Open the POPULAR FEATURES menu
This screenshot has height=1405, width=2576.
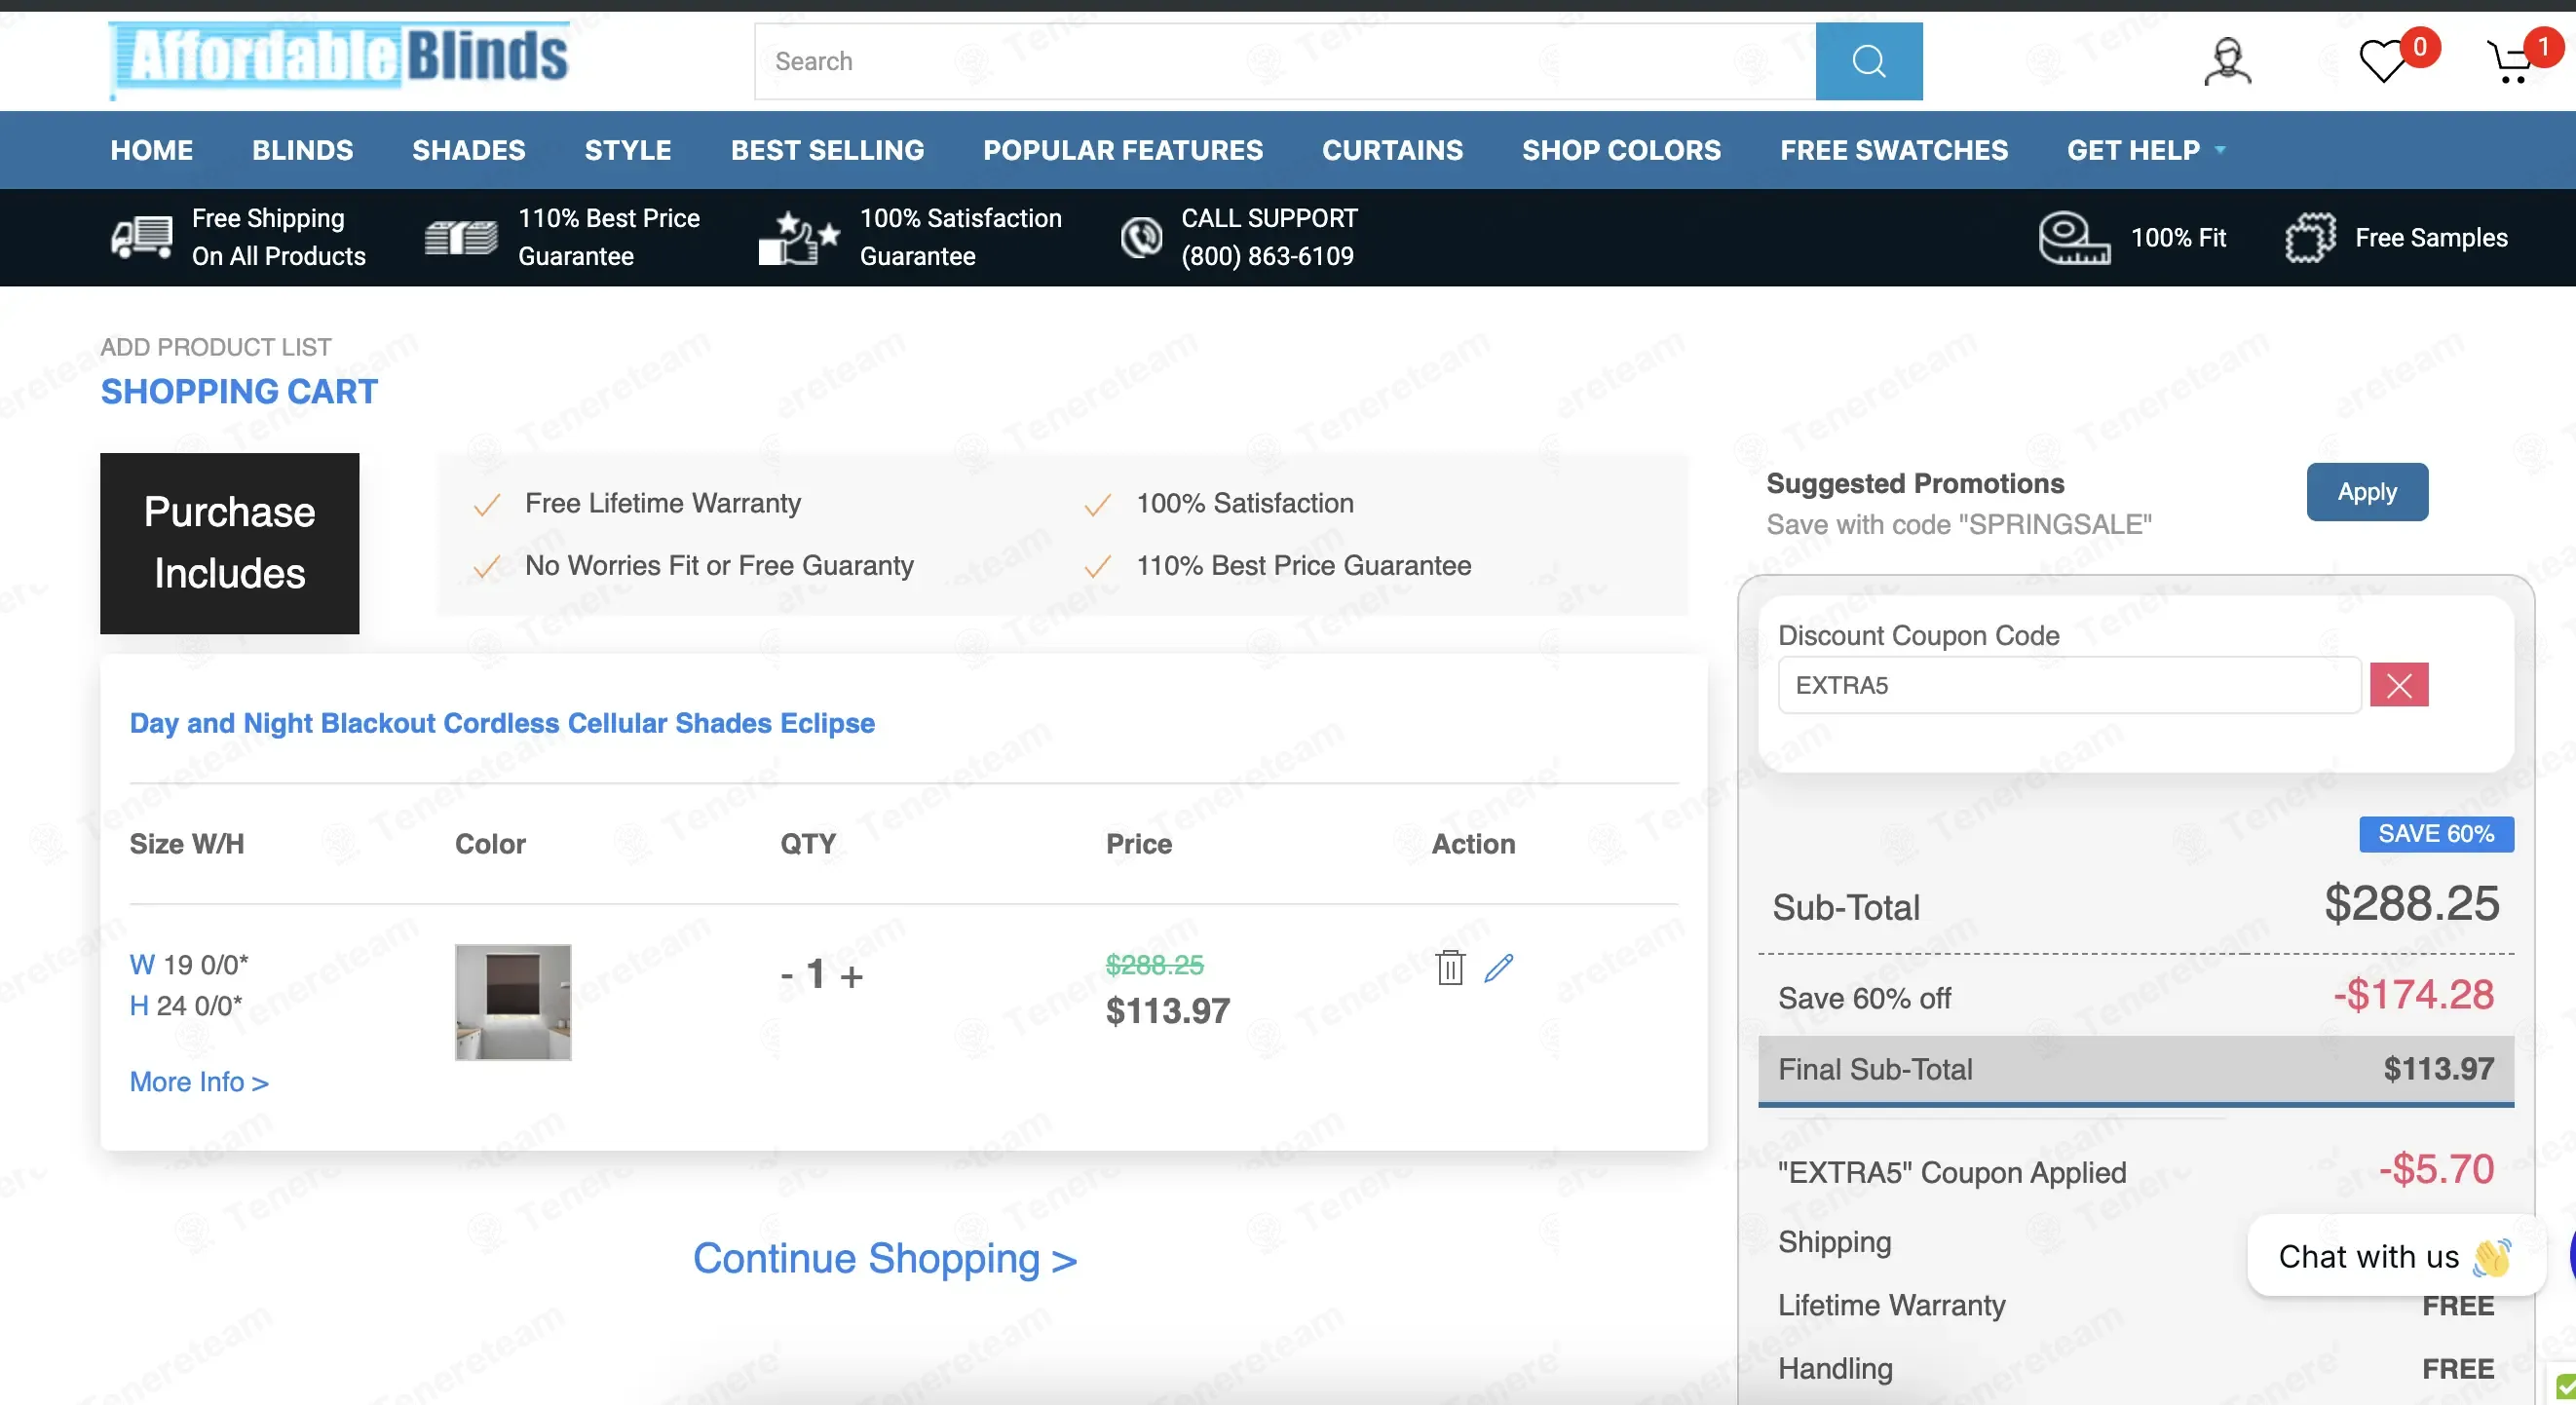1123,150
